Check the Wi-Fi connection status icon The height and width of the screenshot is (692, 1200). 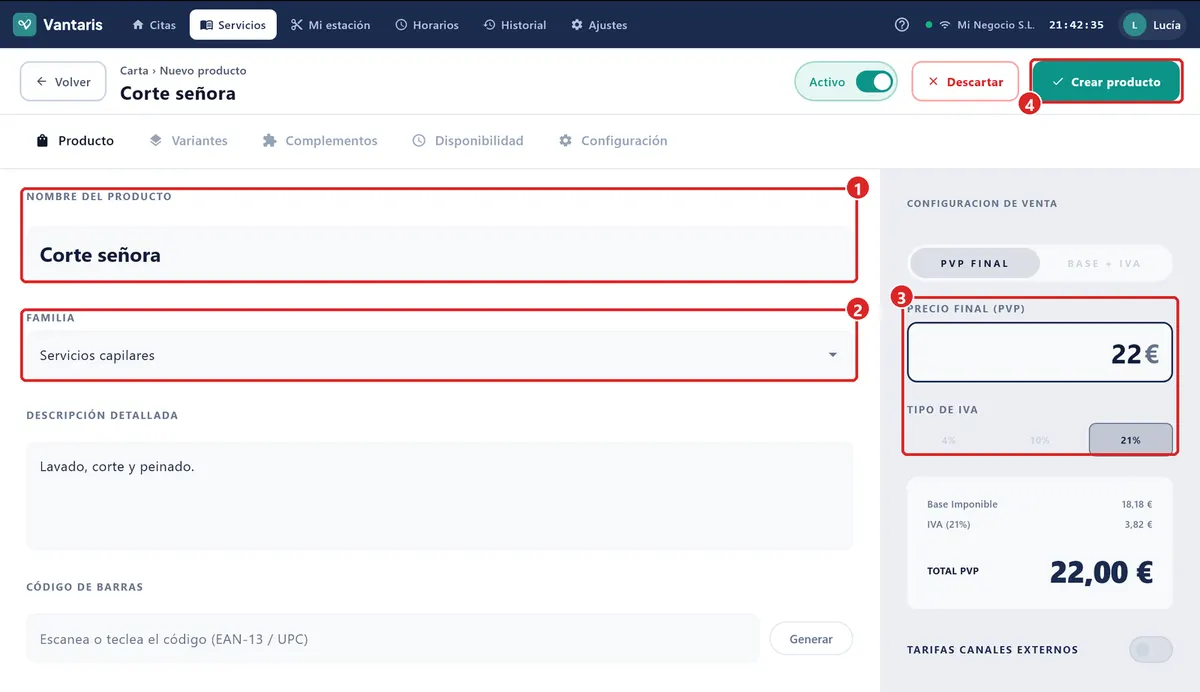[945, 25]
